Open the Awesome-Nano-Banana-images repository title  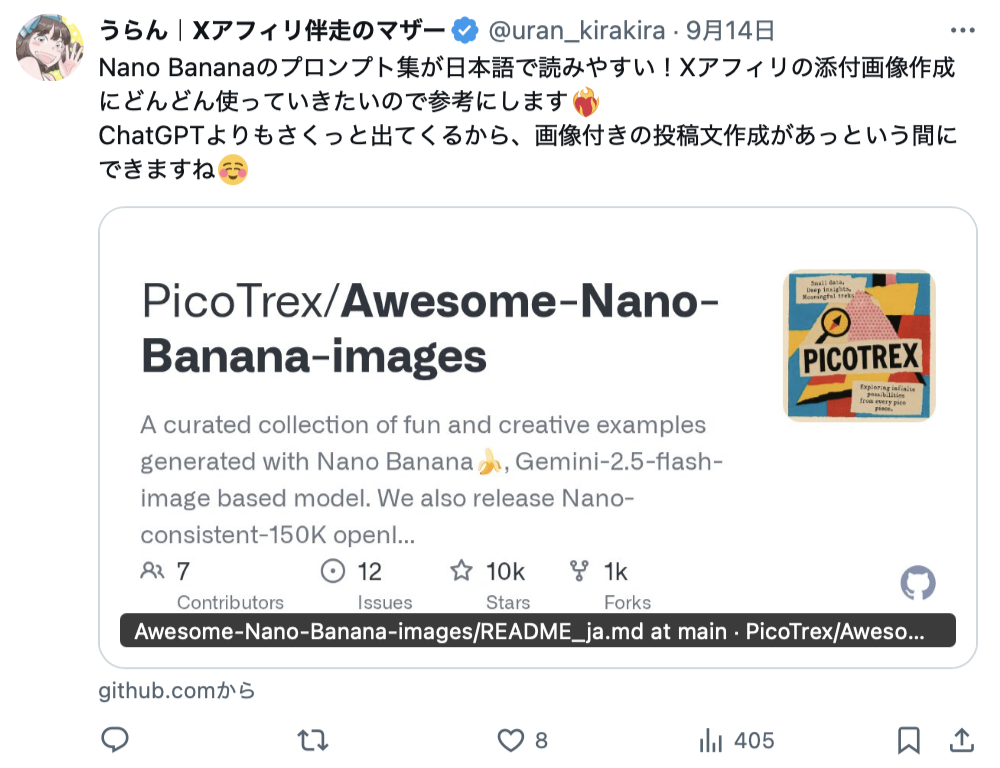pyautogui.click(x=430, y=328)
